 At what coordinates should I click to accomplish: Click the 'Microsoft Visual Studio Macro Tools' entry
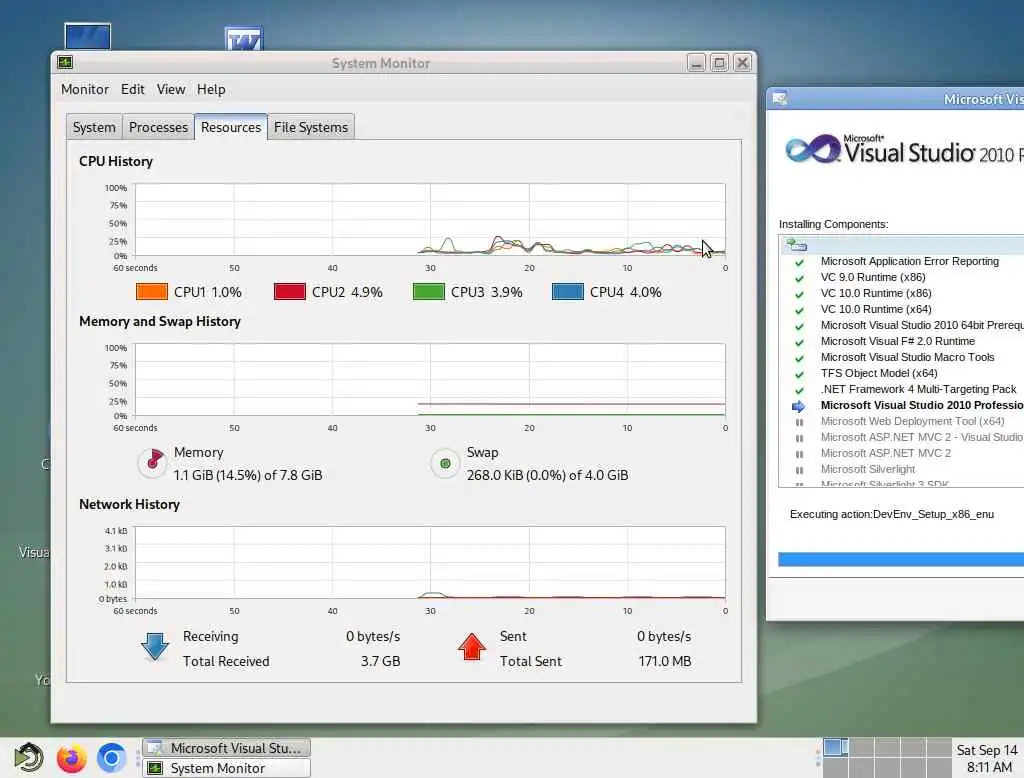click(x=907, y=357)
